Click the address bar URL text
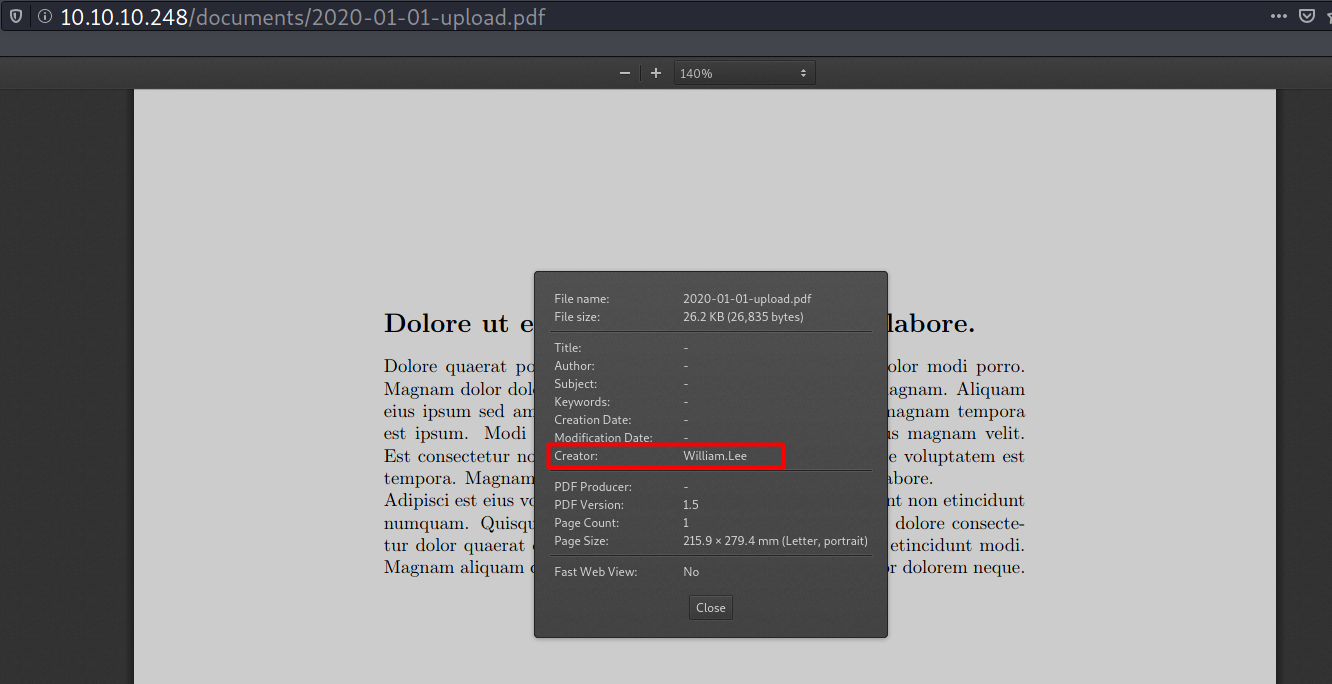 [302, 17]
